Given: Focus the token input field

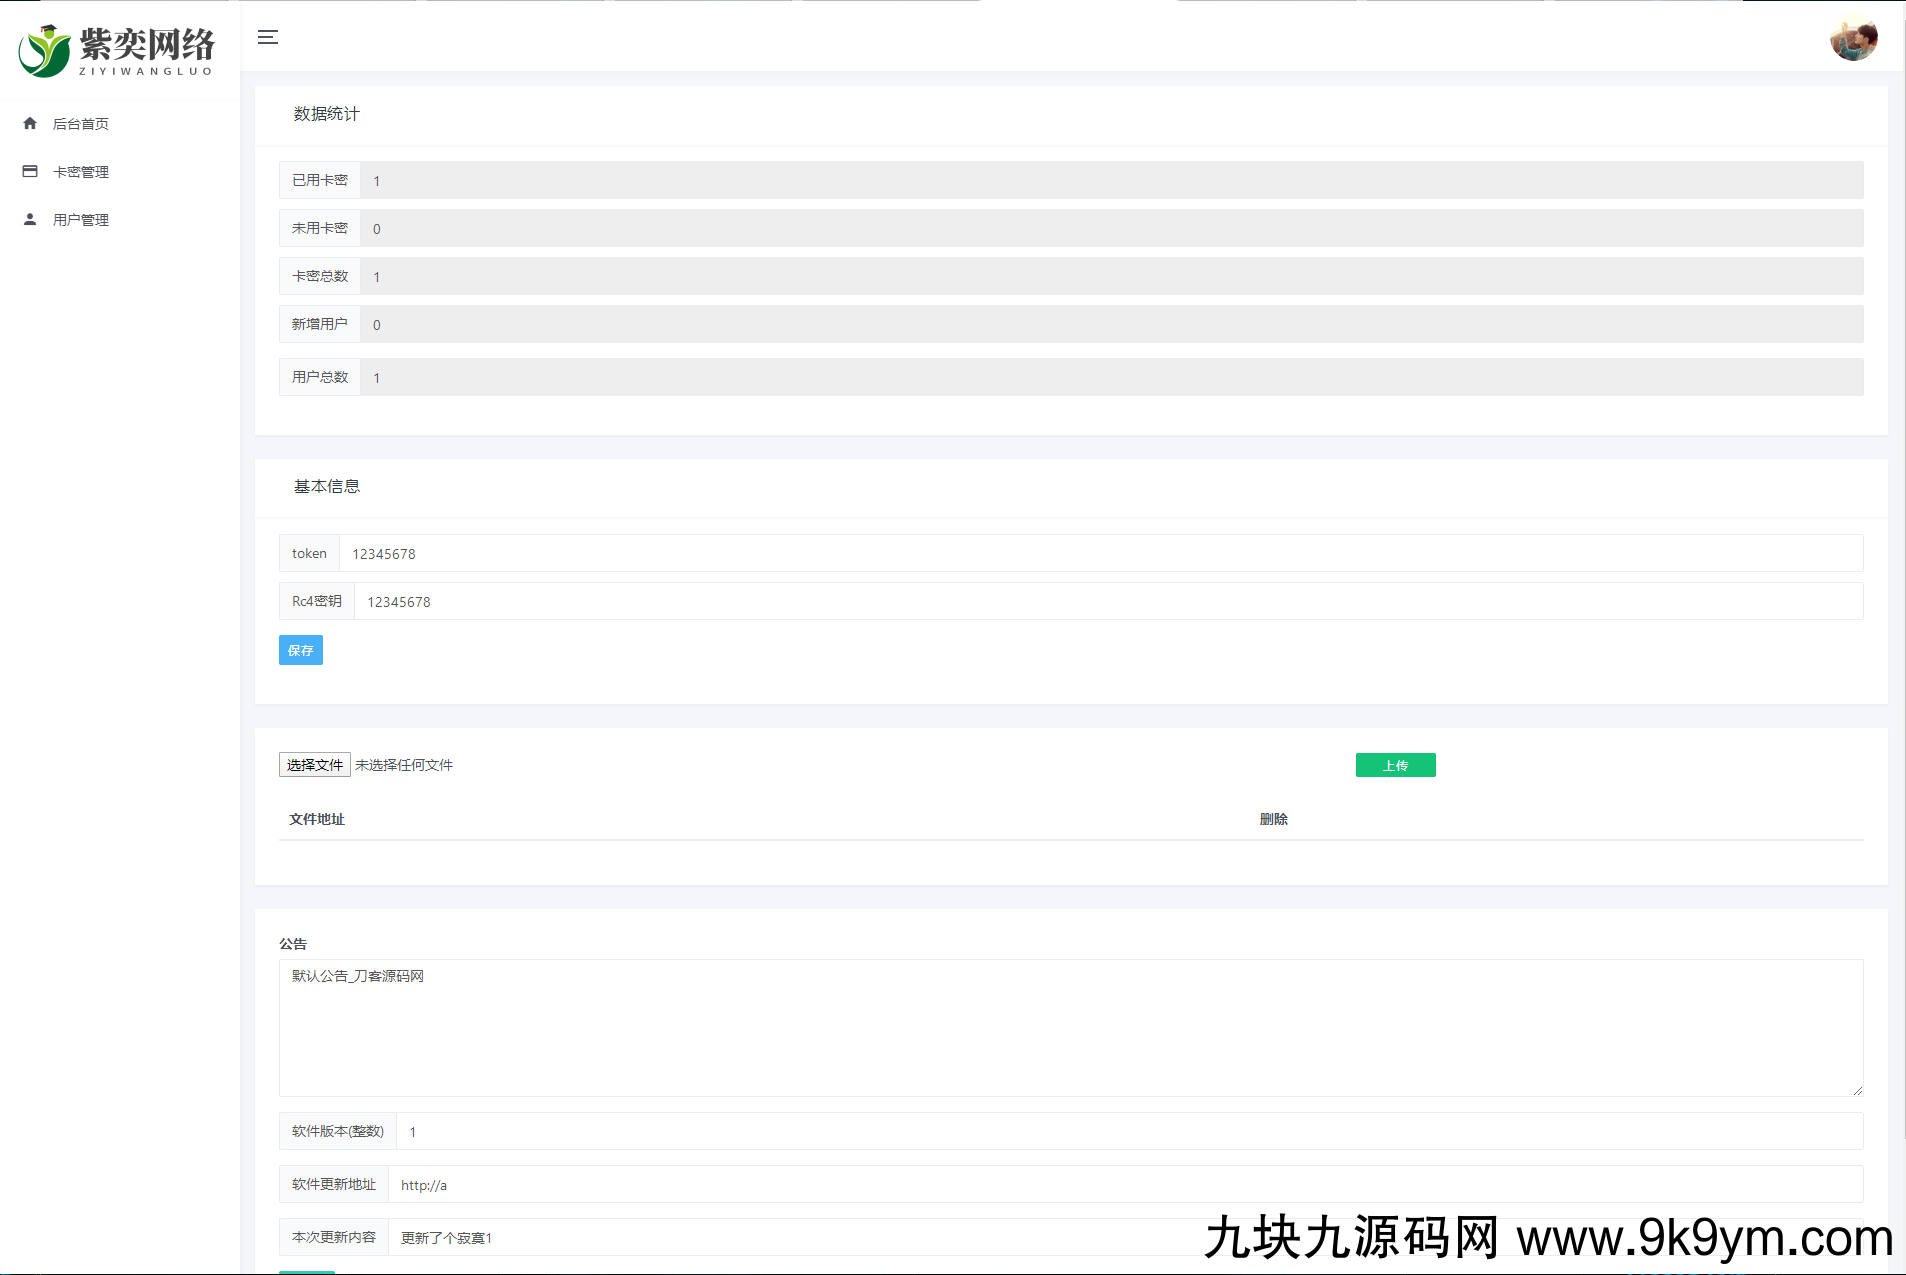Looking at the screenshot, I should (x=1100, y=553).
